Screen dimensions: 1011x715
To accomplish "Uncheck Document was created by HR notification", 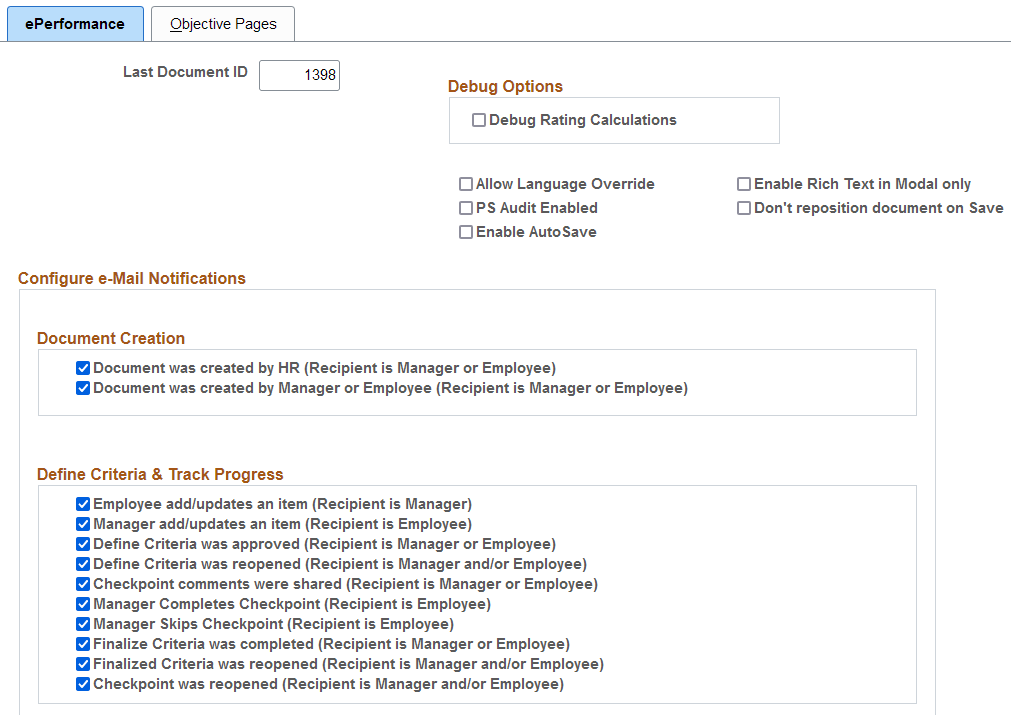I will pos(83,368).
